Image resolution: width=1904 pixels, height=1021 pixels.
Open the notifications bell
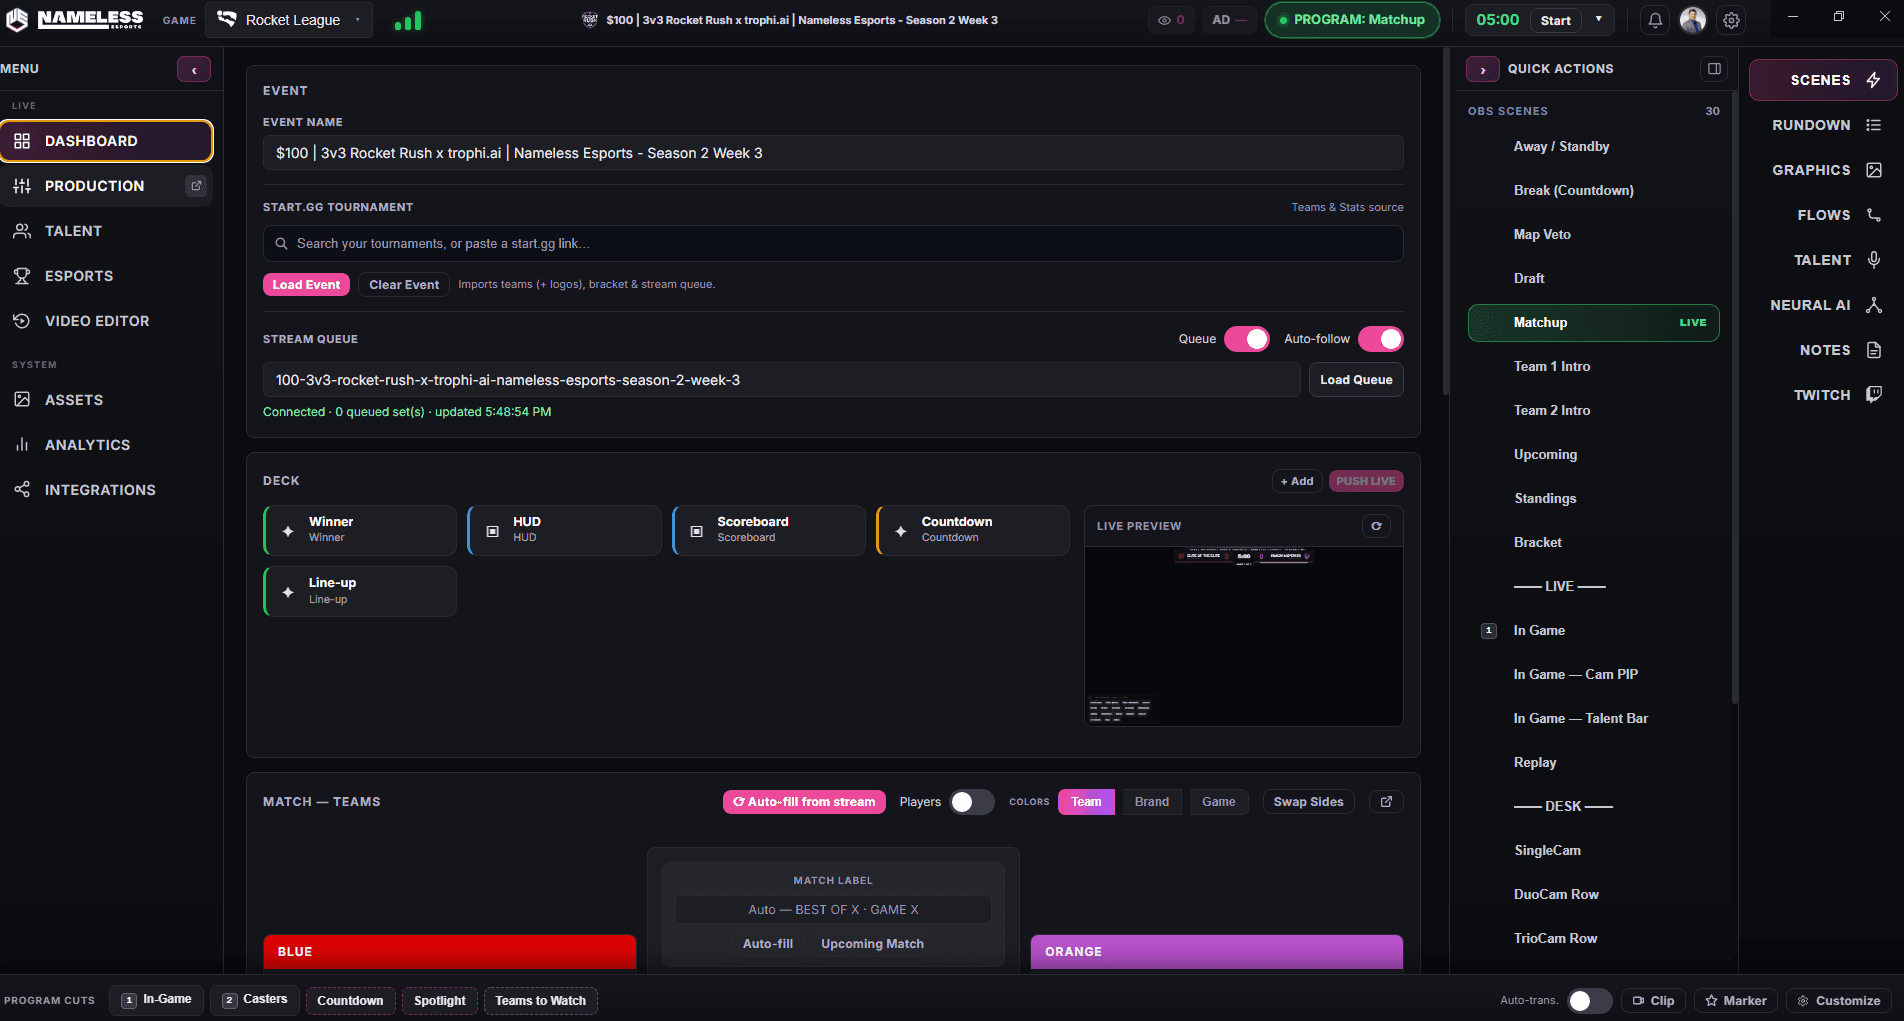click(x=1655, y=20)
